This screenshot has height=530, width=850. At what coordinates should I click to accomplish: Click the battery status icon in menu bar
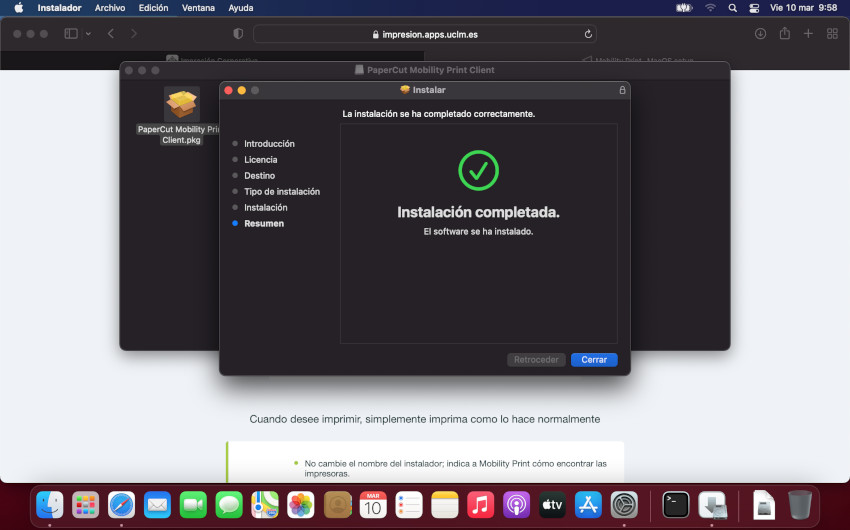tap(684, 8)
